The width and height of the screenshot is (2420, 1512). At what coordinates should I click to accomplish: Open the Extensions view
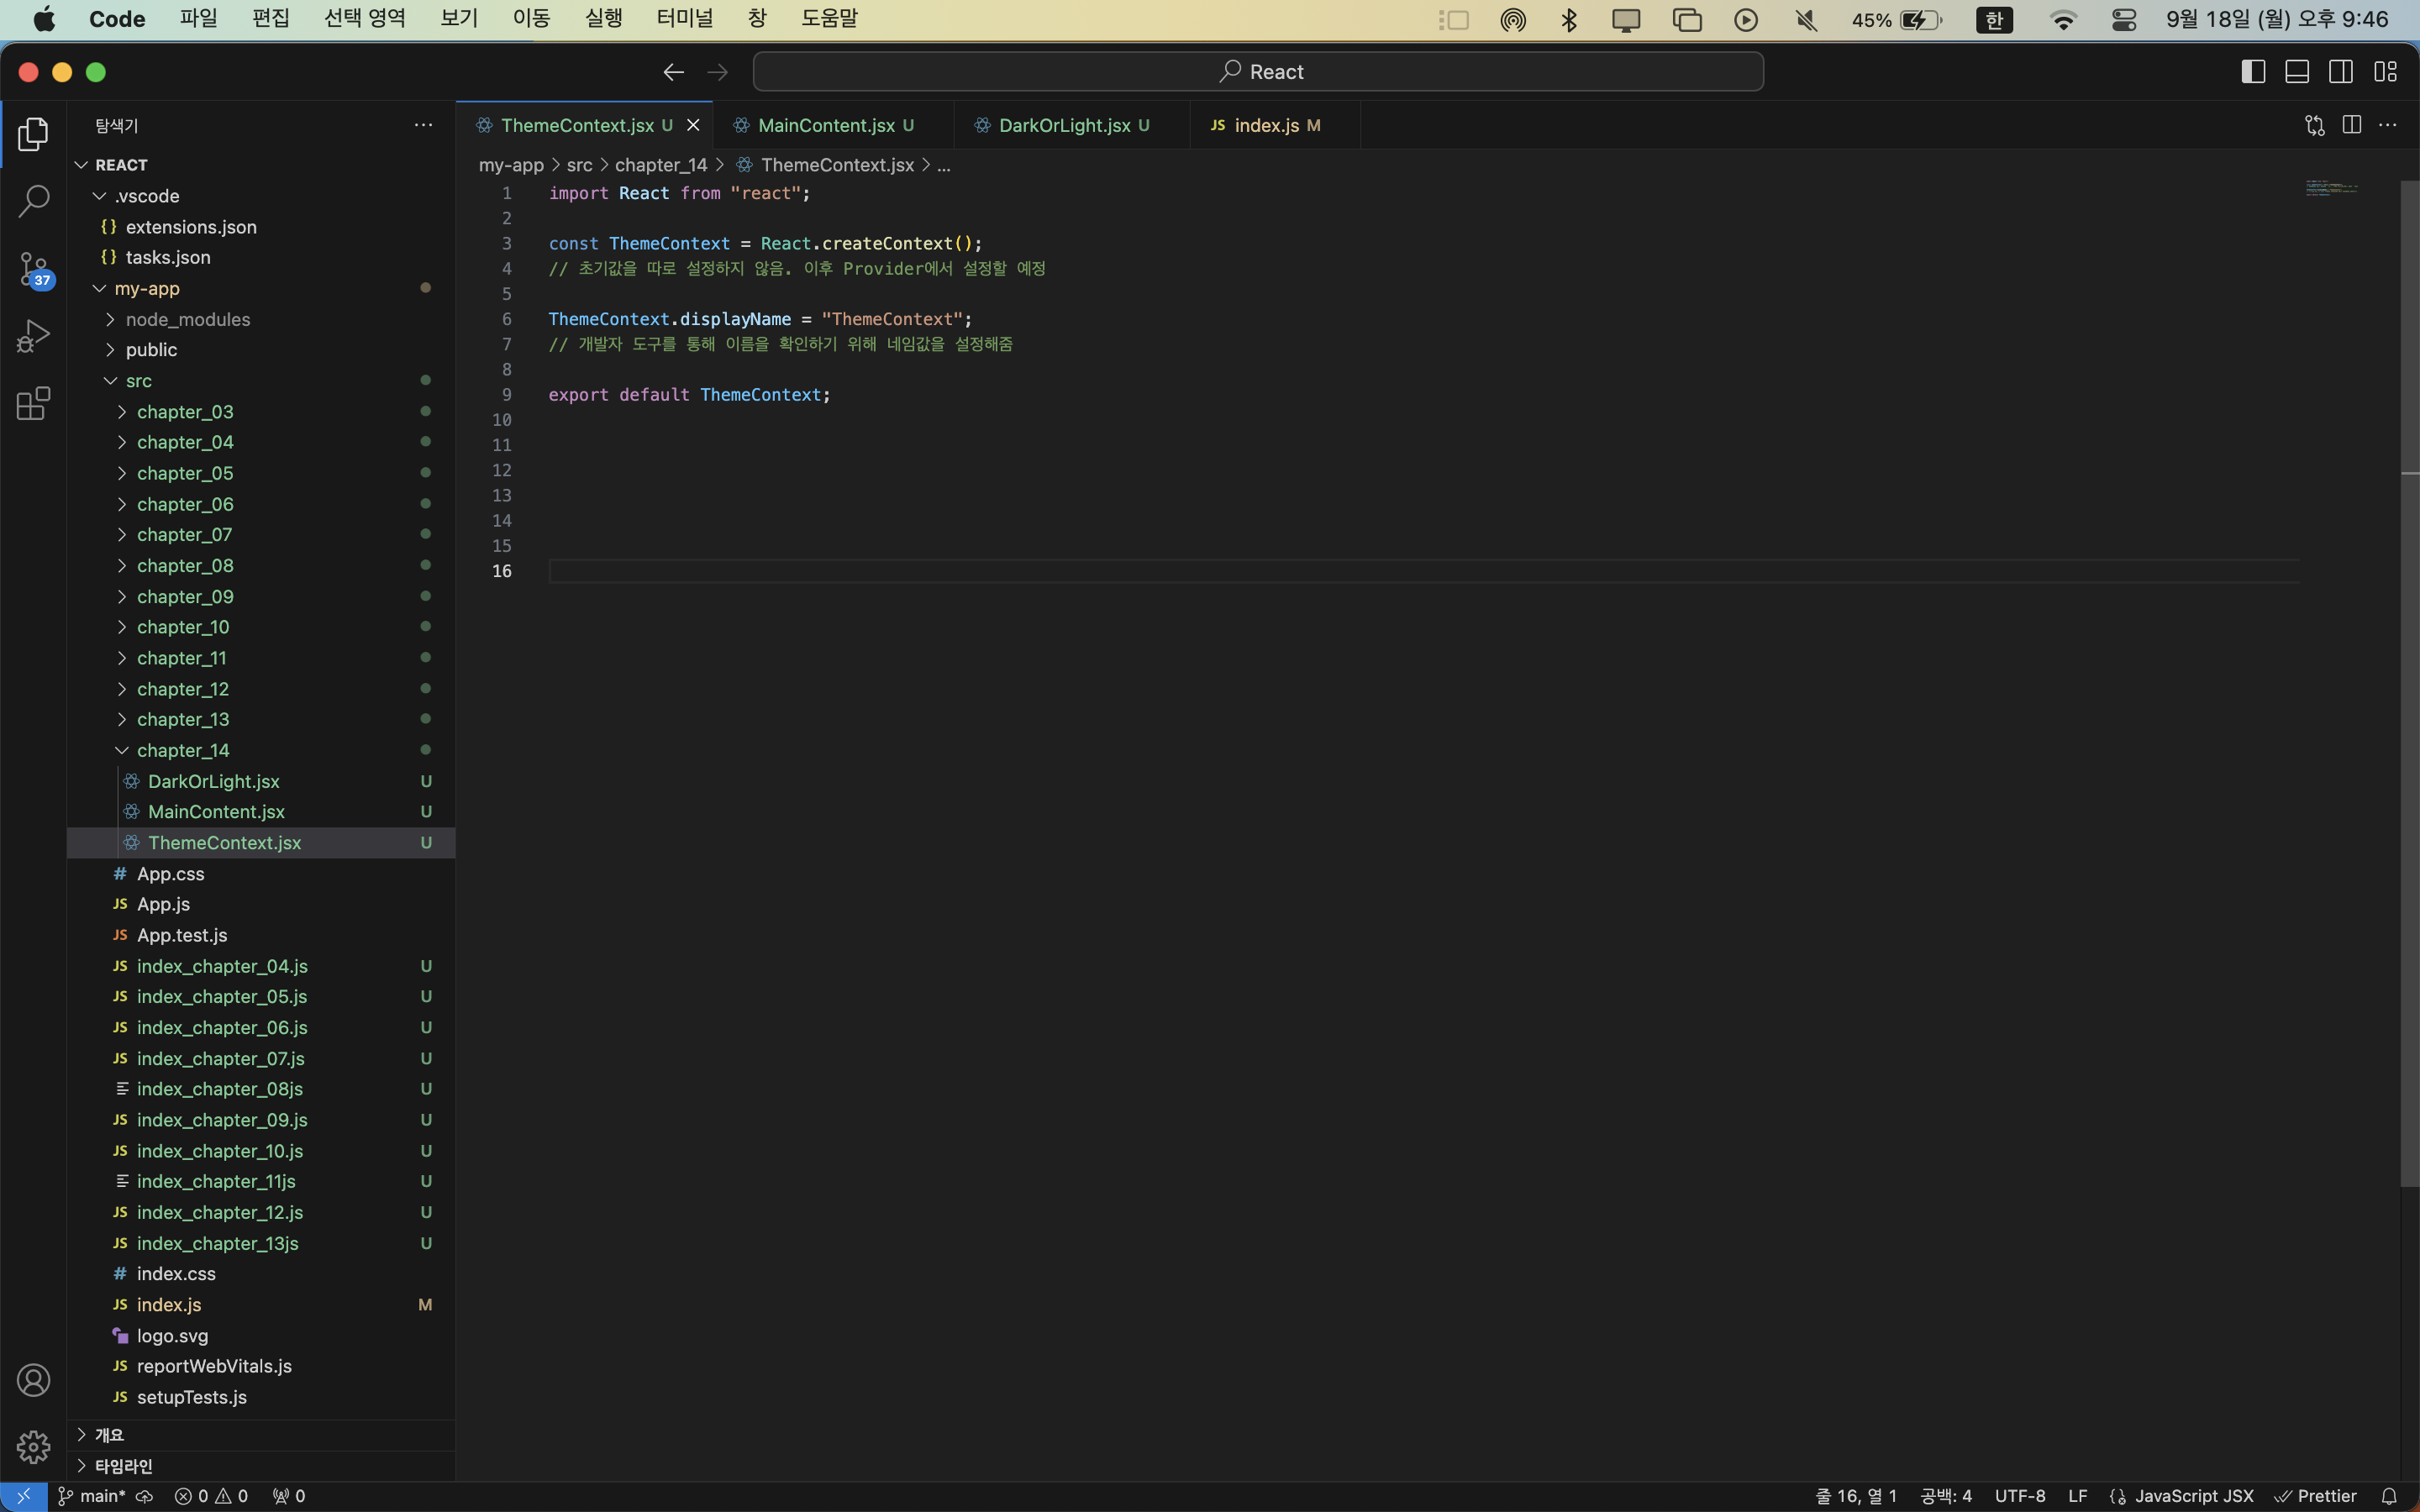coord(33,403)
